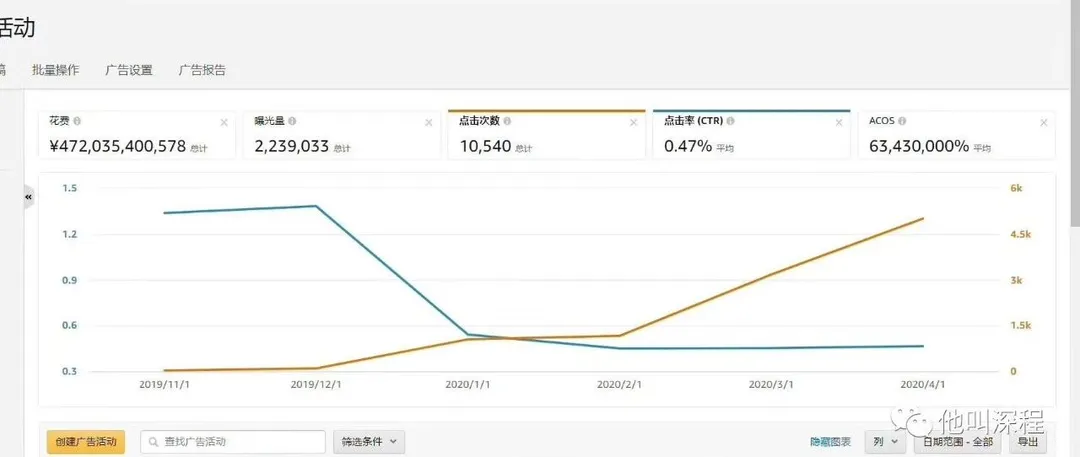Select the 花费 metric card
Viewport: 1080px width, 457px height.
[x=137, y=135]
